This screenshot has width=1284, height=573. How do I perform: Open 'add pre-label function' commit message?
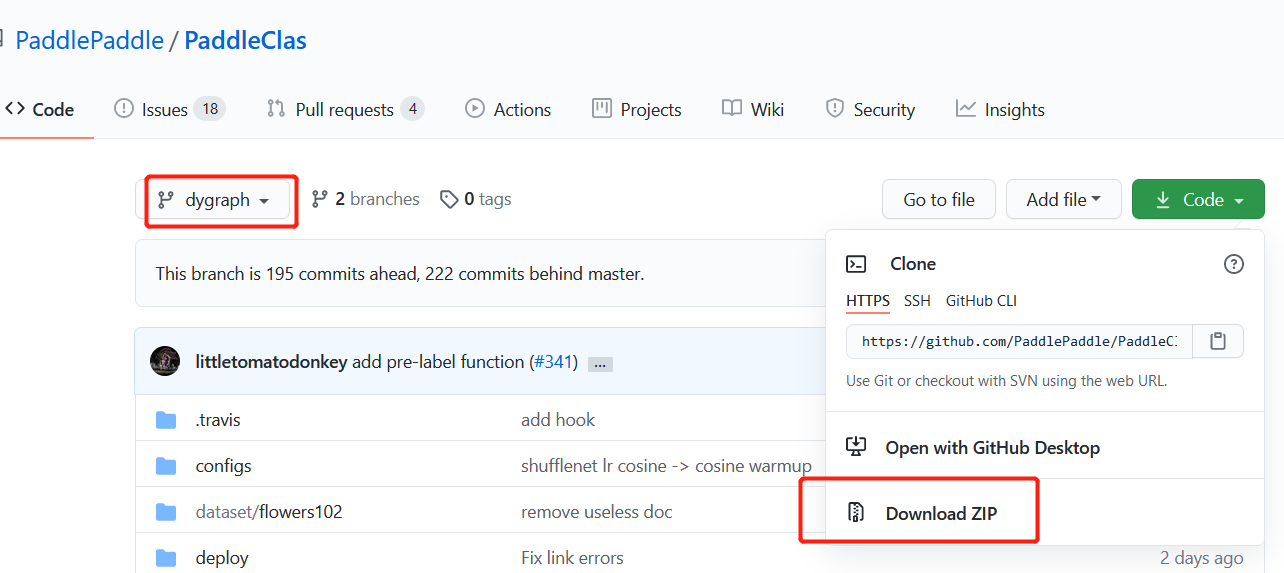click(x=438, y=362)
